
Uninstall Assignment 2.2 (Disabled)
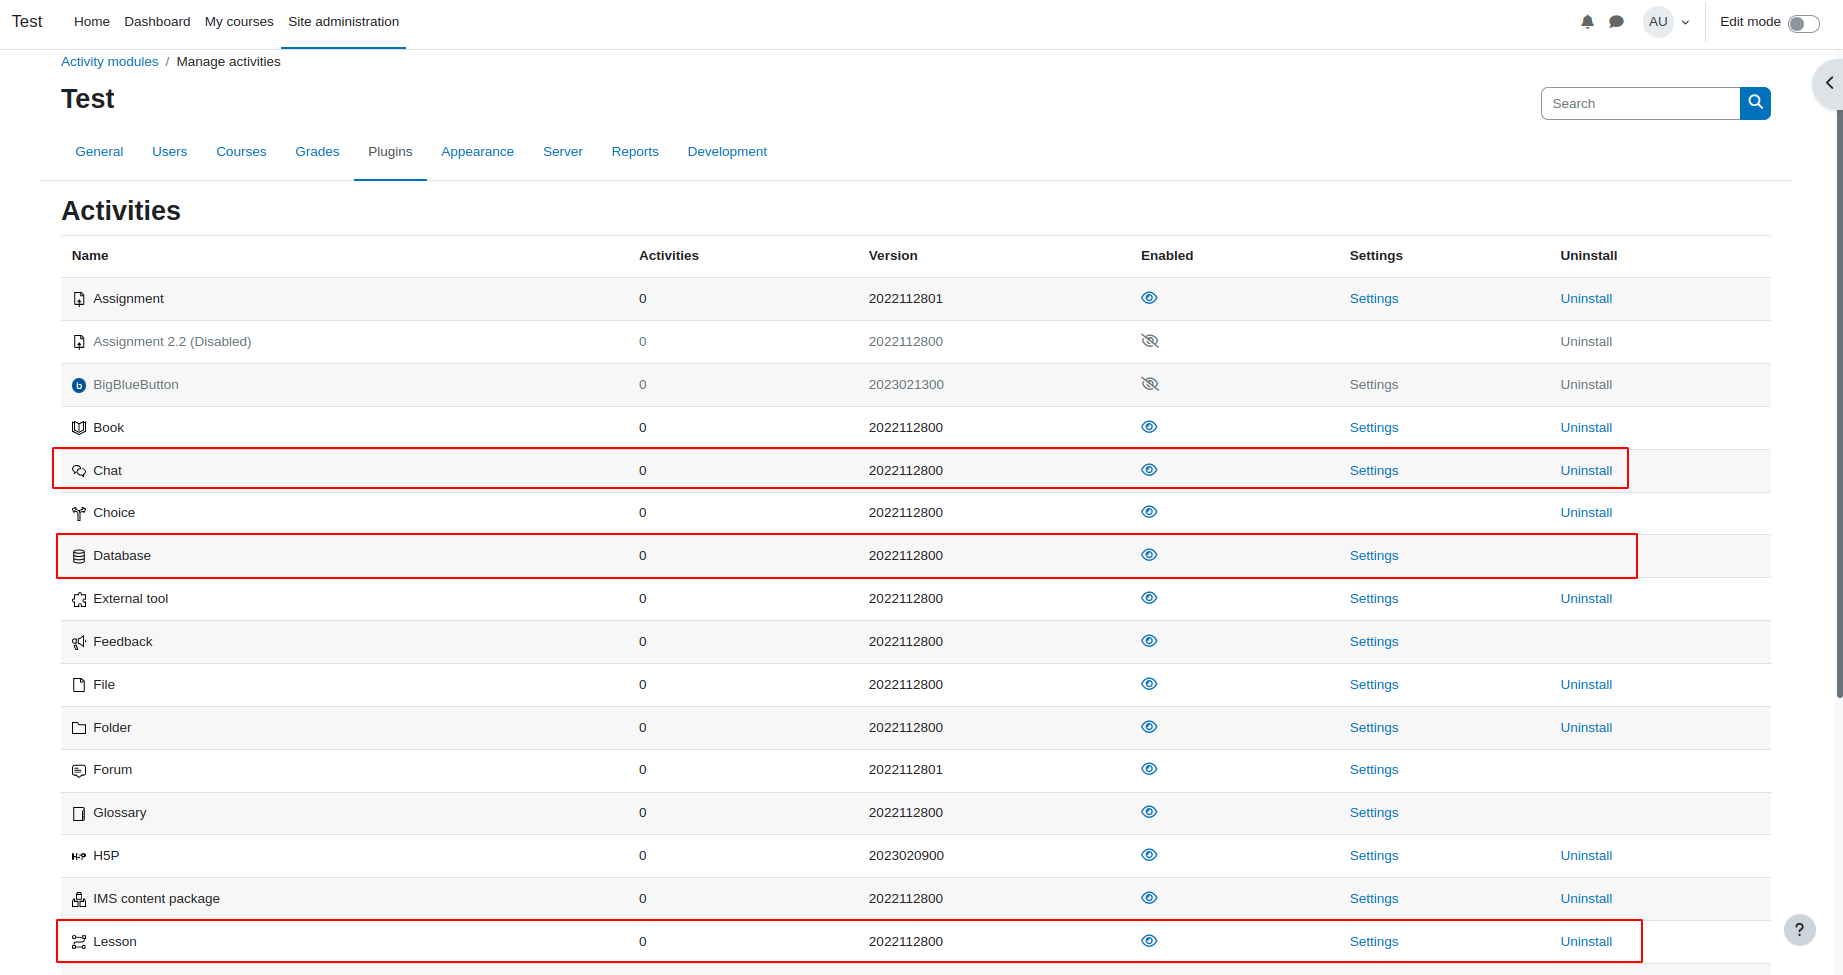click(x=1586, y=342)
